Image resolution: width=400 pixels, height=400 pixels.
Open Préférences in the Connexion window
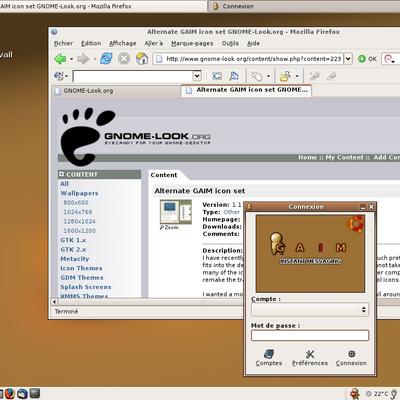(310, 358)
